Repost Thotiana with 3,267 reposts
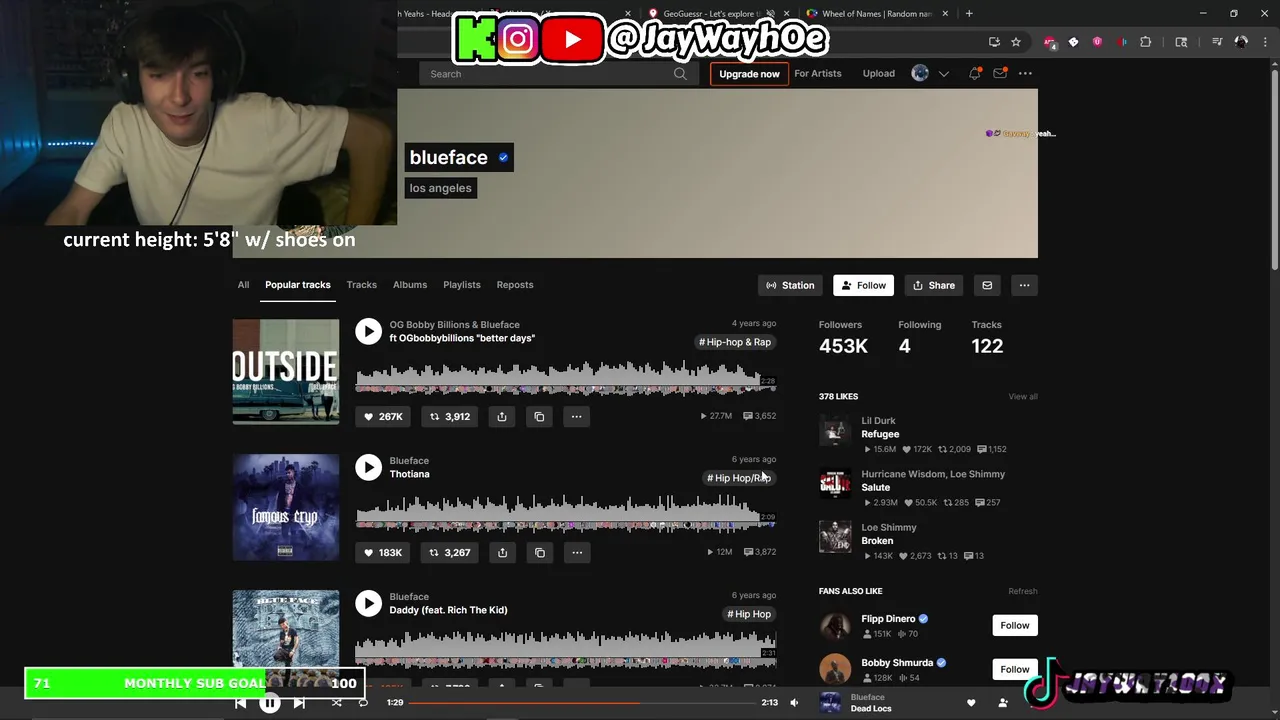The height and width of the screenshot is (720, 1280). [450, 552]
